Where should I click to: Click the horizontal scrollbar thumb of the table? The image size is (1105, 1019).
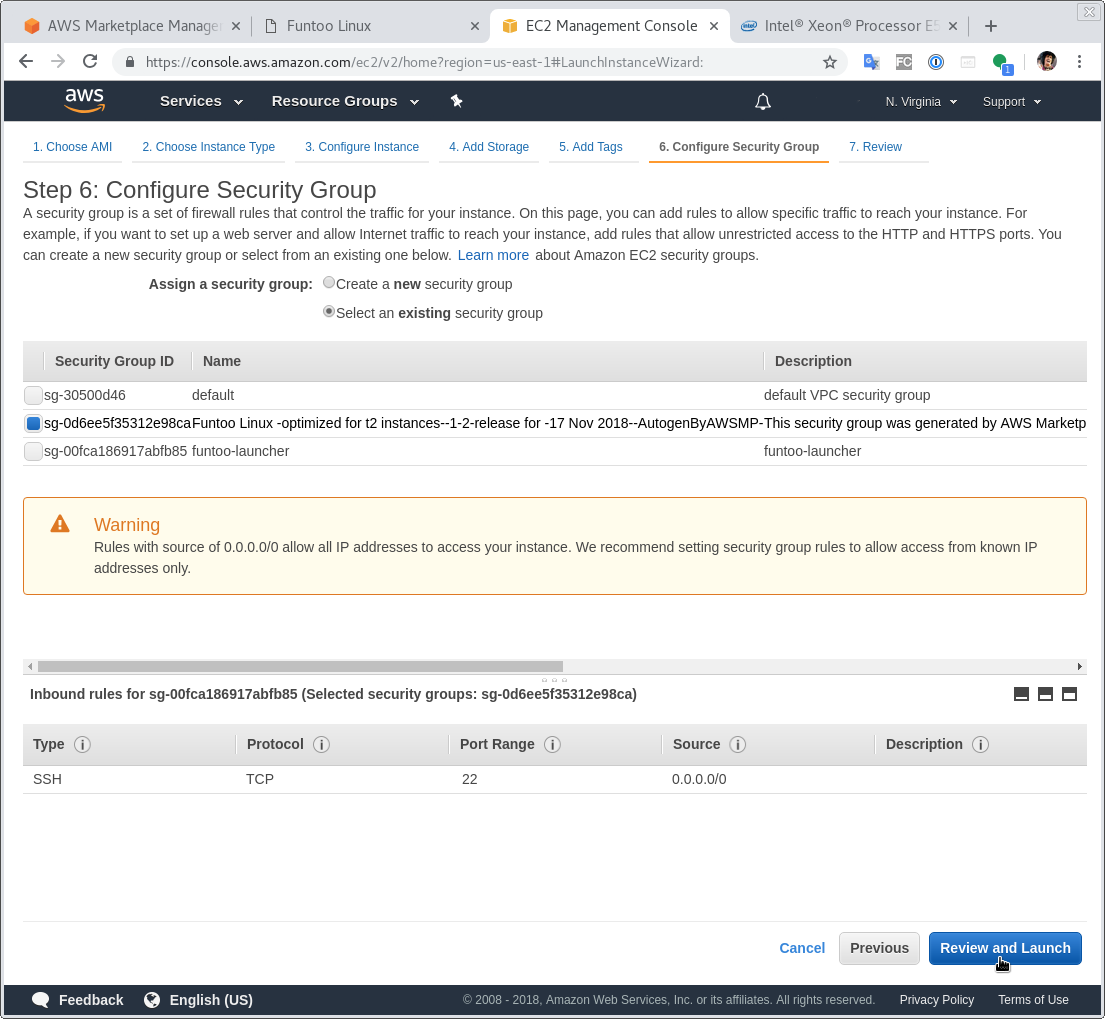pos(300,667)
